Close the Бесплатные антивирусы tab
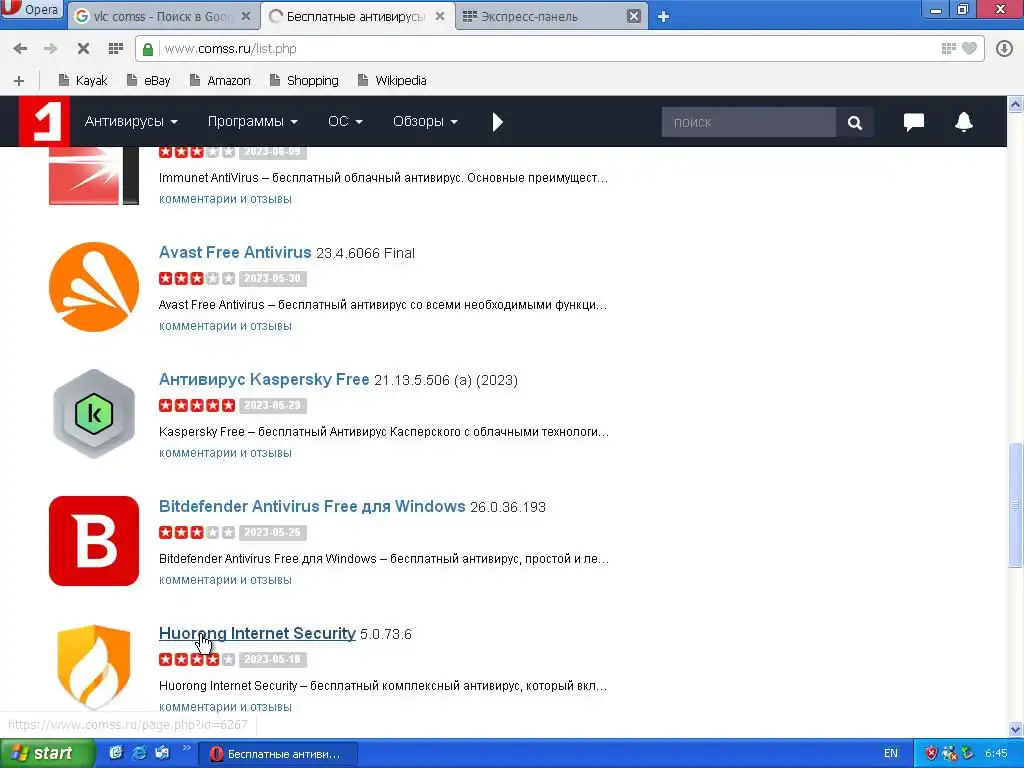This screenshot has height=768, width=1024. coord(440,16)
